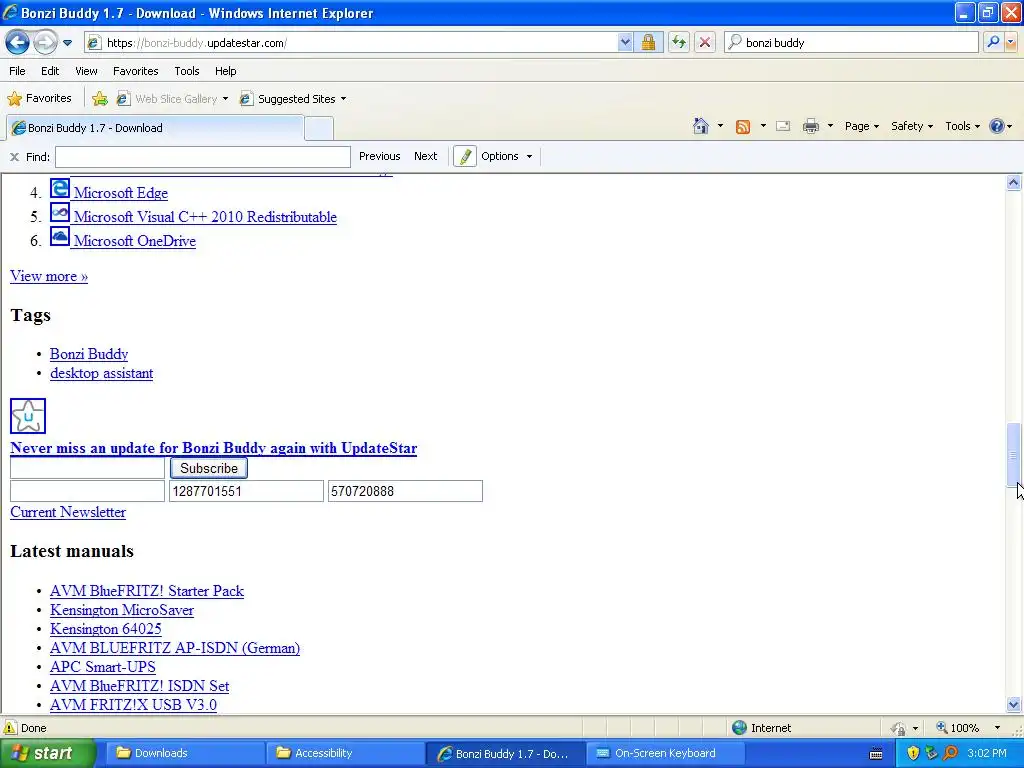
Task: Click the Read Mail icon
Action: [783, 126]
